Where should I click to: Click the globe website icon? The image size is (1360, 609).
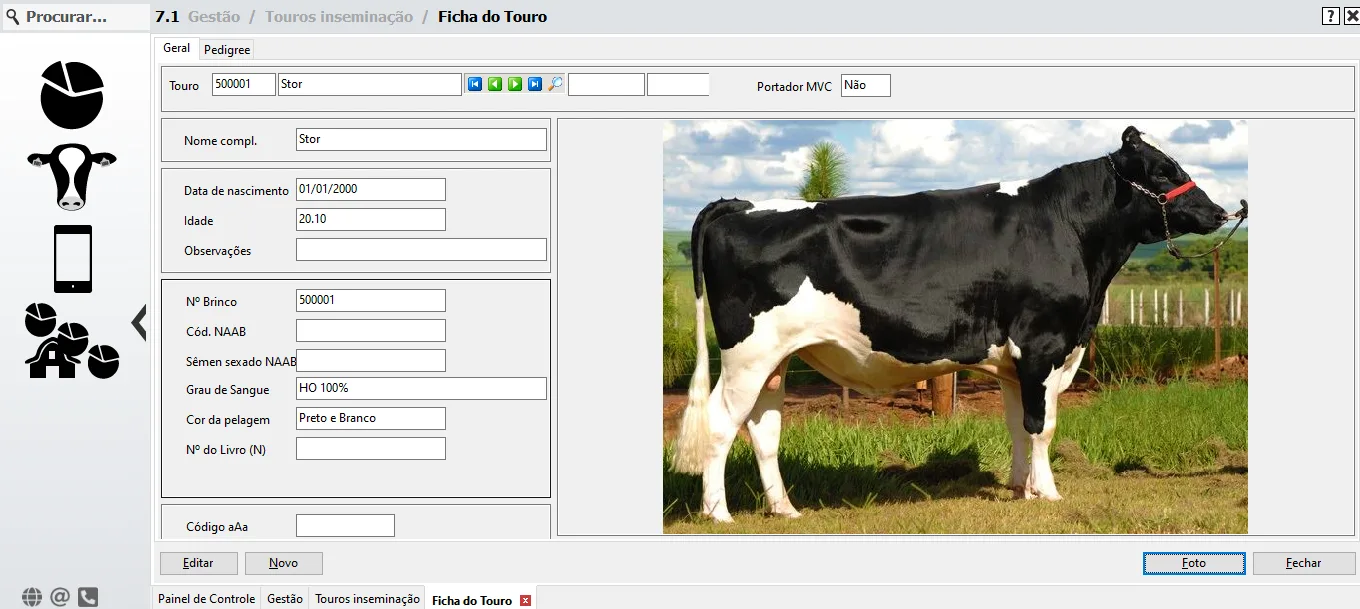pyautogui.click(x=32, y=597)
